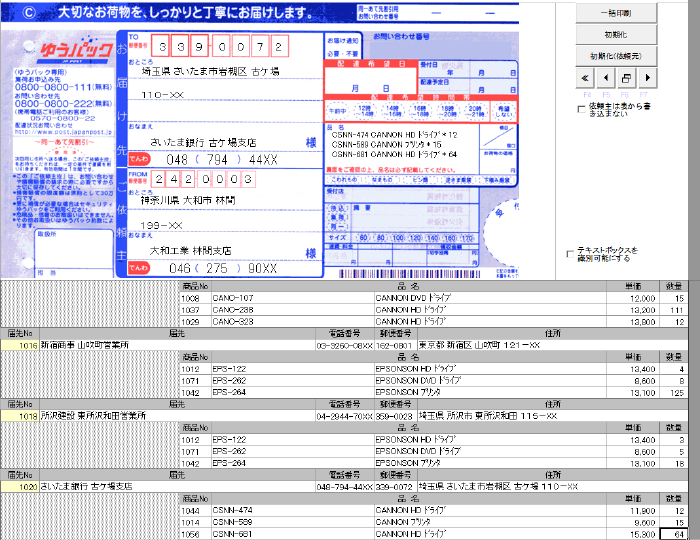The height and width of the screenshot is (540, 700).
Task: Select product number cell 1056
Action: pos(196,534)
